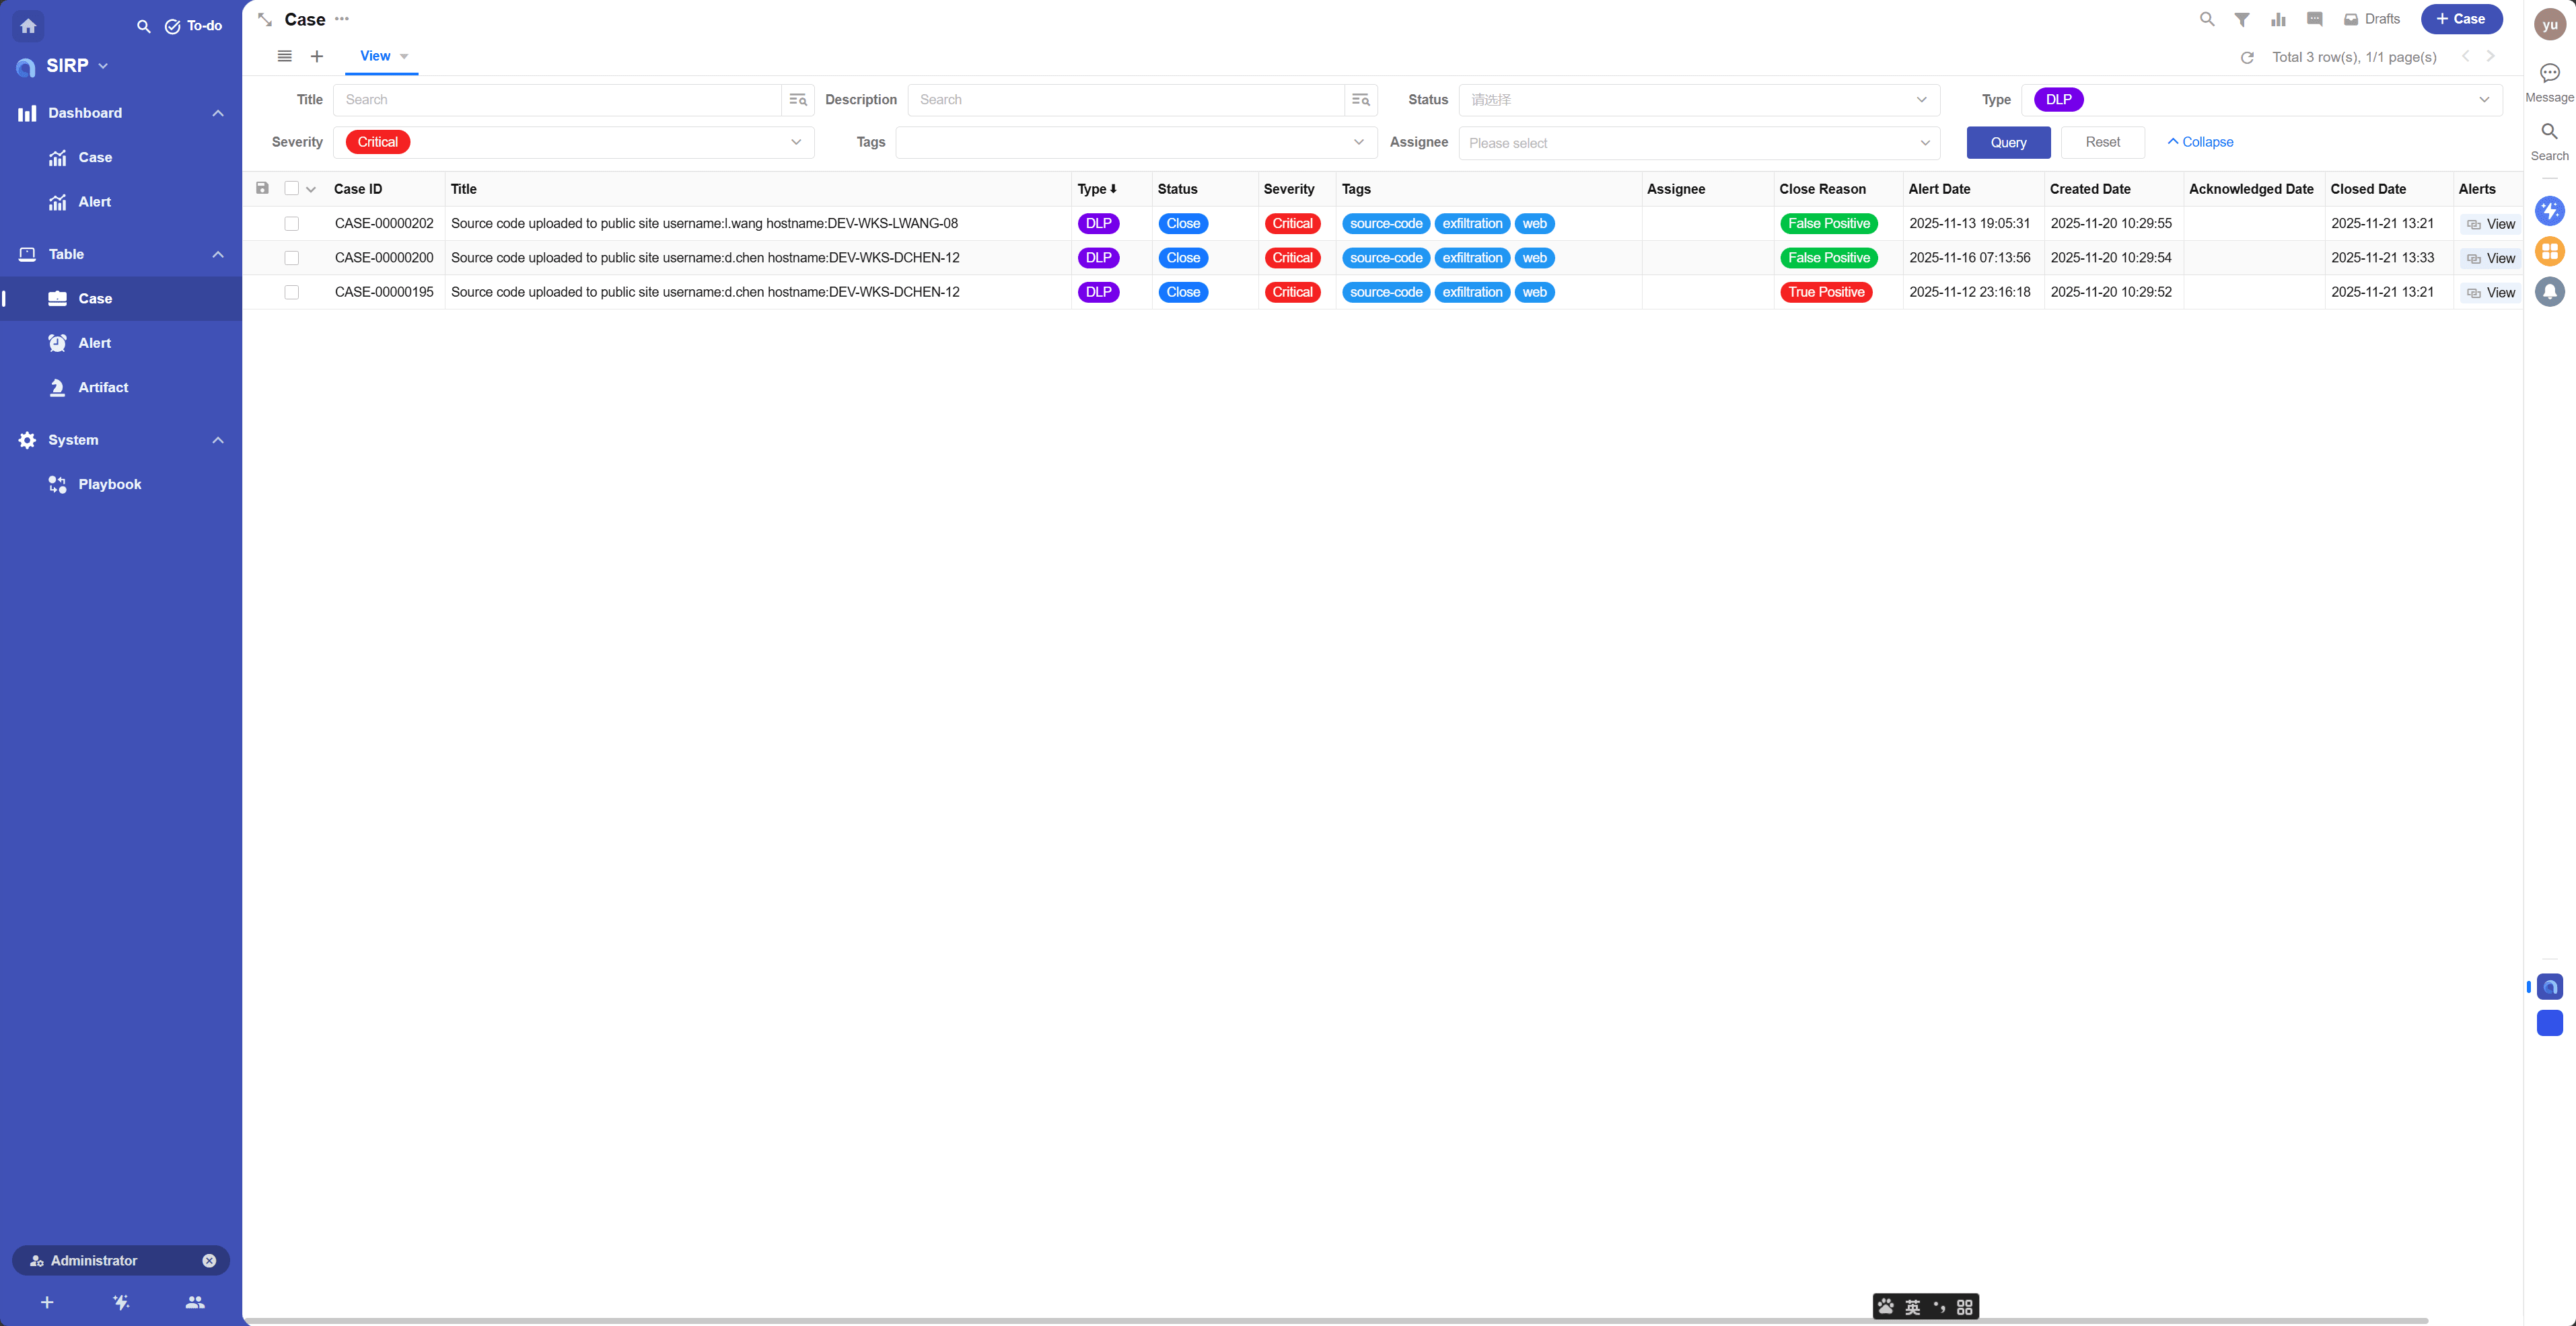The image size is (2576, 1326).
Task: Check the box for CASE-00000202
Action: [292, 224]
